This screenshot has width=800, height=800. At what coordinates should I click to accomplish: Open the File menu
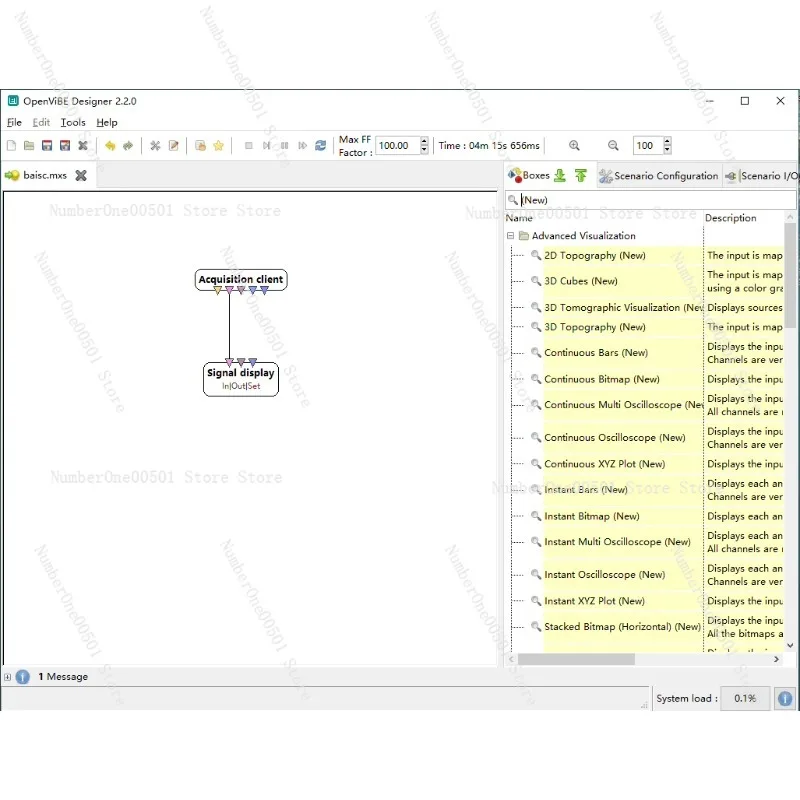[14, 122]
